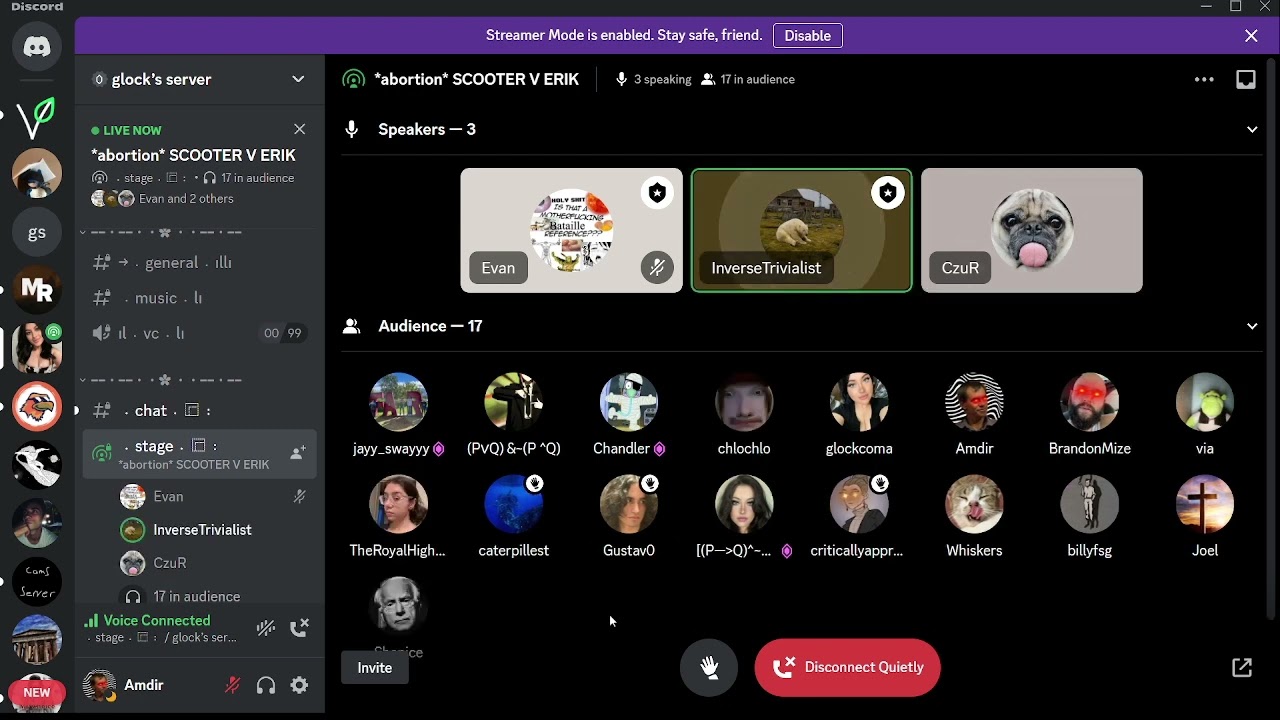
Task: Disconnect from voice via phone icon
Action: 299,628
